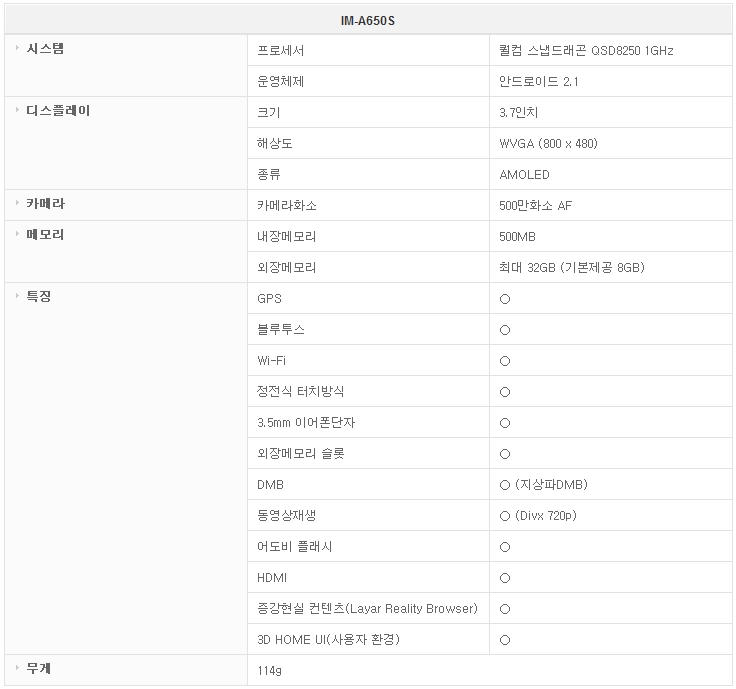Click the circle mark for 어도비 플래시
Viewport: 736px width, 689px height.
point(505,547)
